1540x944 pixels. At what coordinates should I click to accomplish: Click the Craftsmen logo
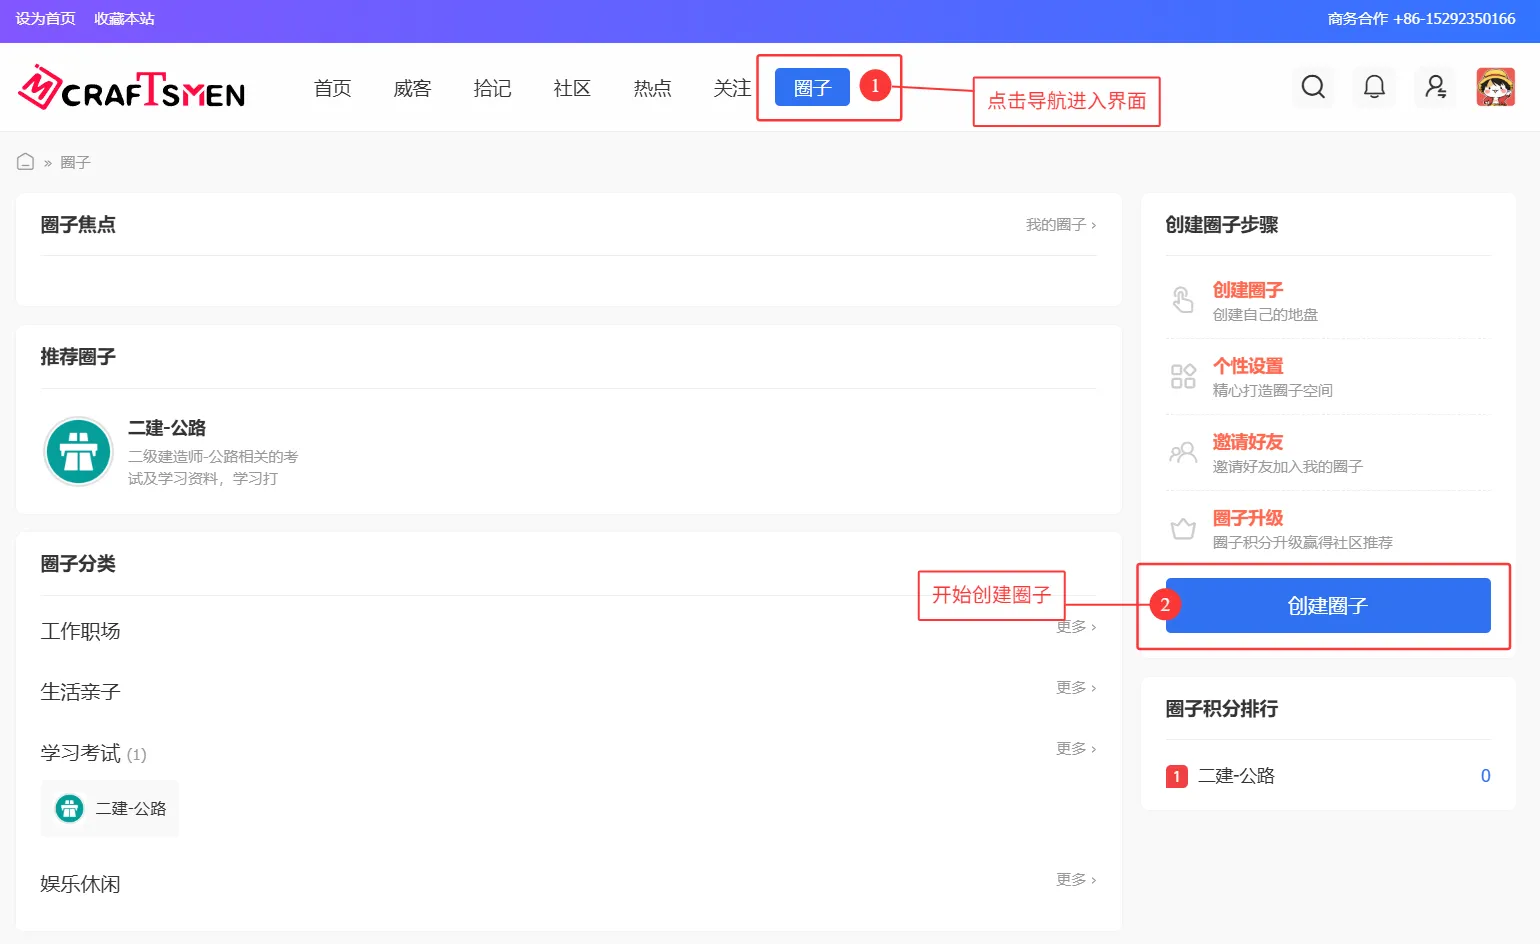pyautogui.click(x=131, y=89)
